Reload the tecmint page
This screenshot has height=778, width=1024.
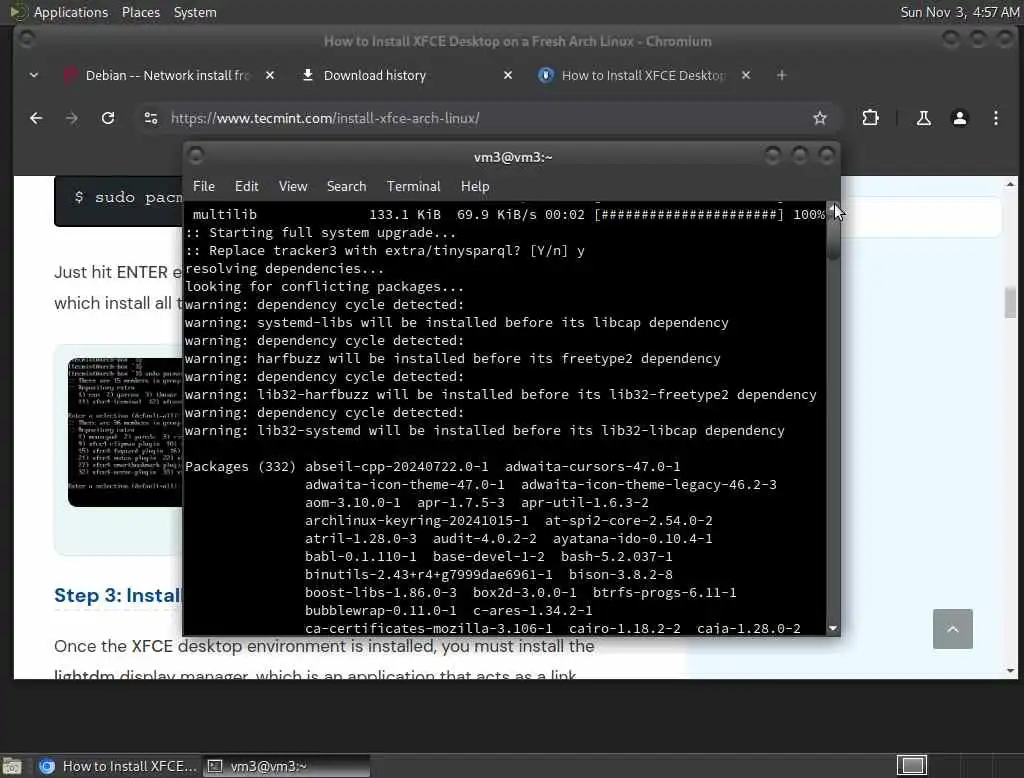[108, 118]
